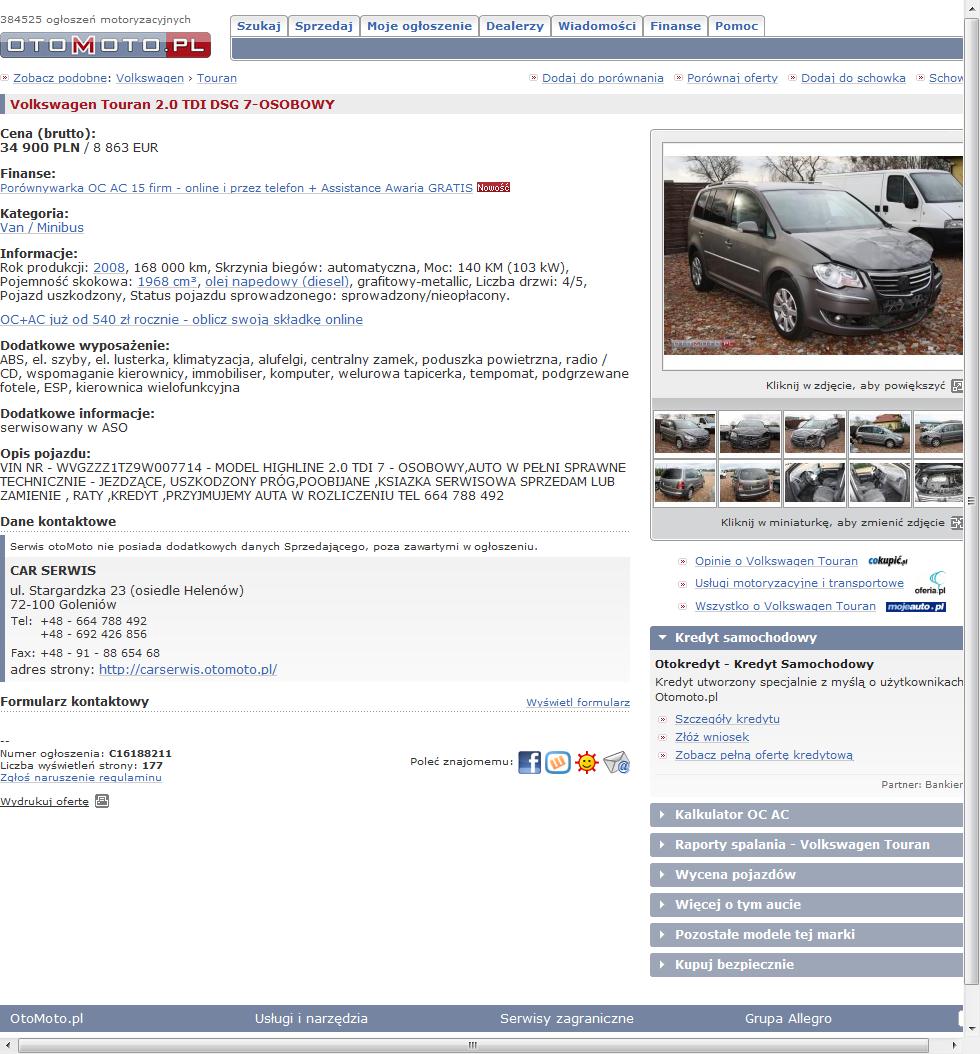Screen dimensions: 980x1054
Task: Share listing on Facebook icon
Action: pos(530,762)
